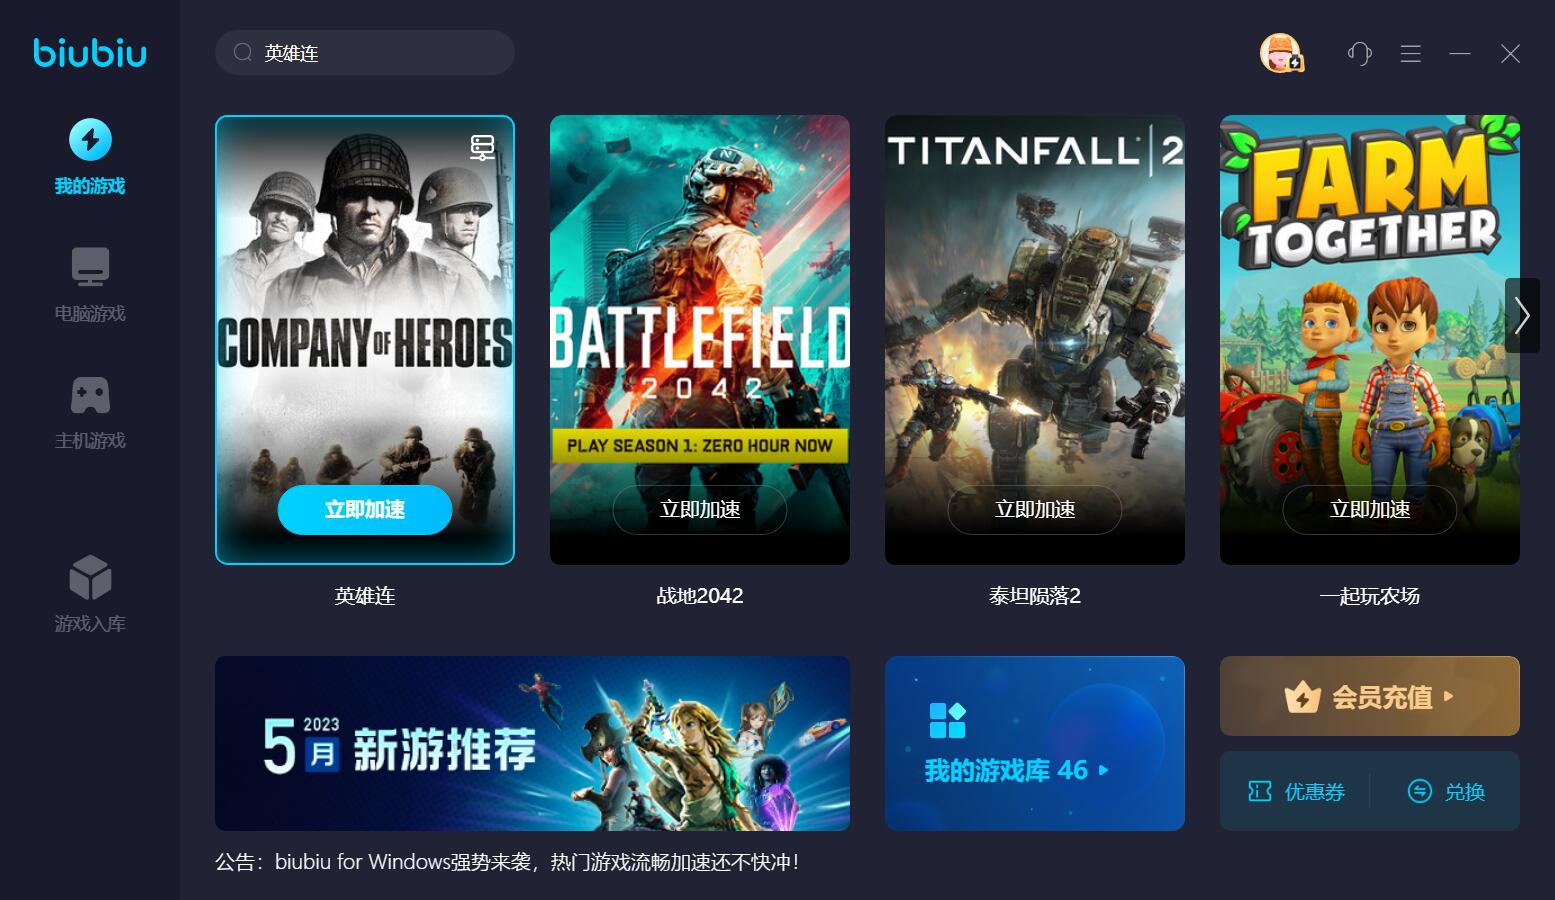
Task: Start 立即加速 for 英雄连
Action: (365, 510)
